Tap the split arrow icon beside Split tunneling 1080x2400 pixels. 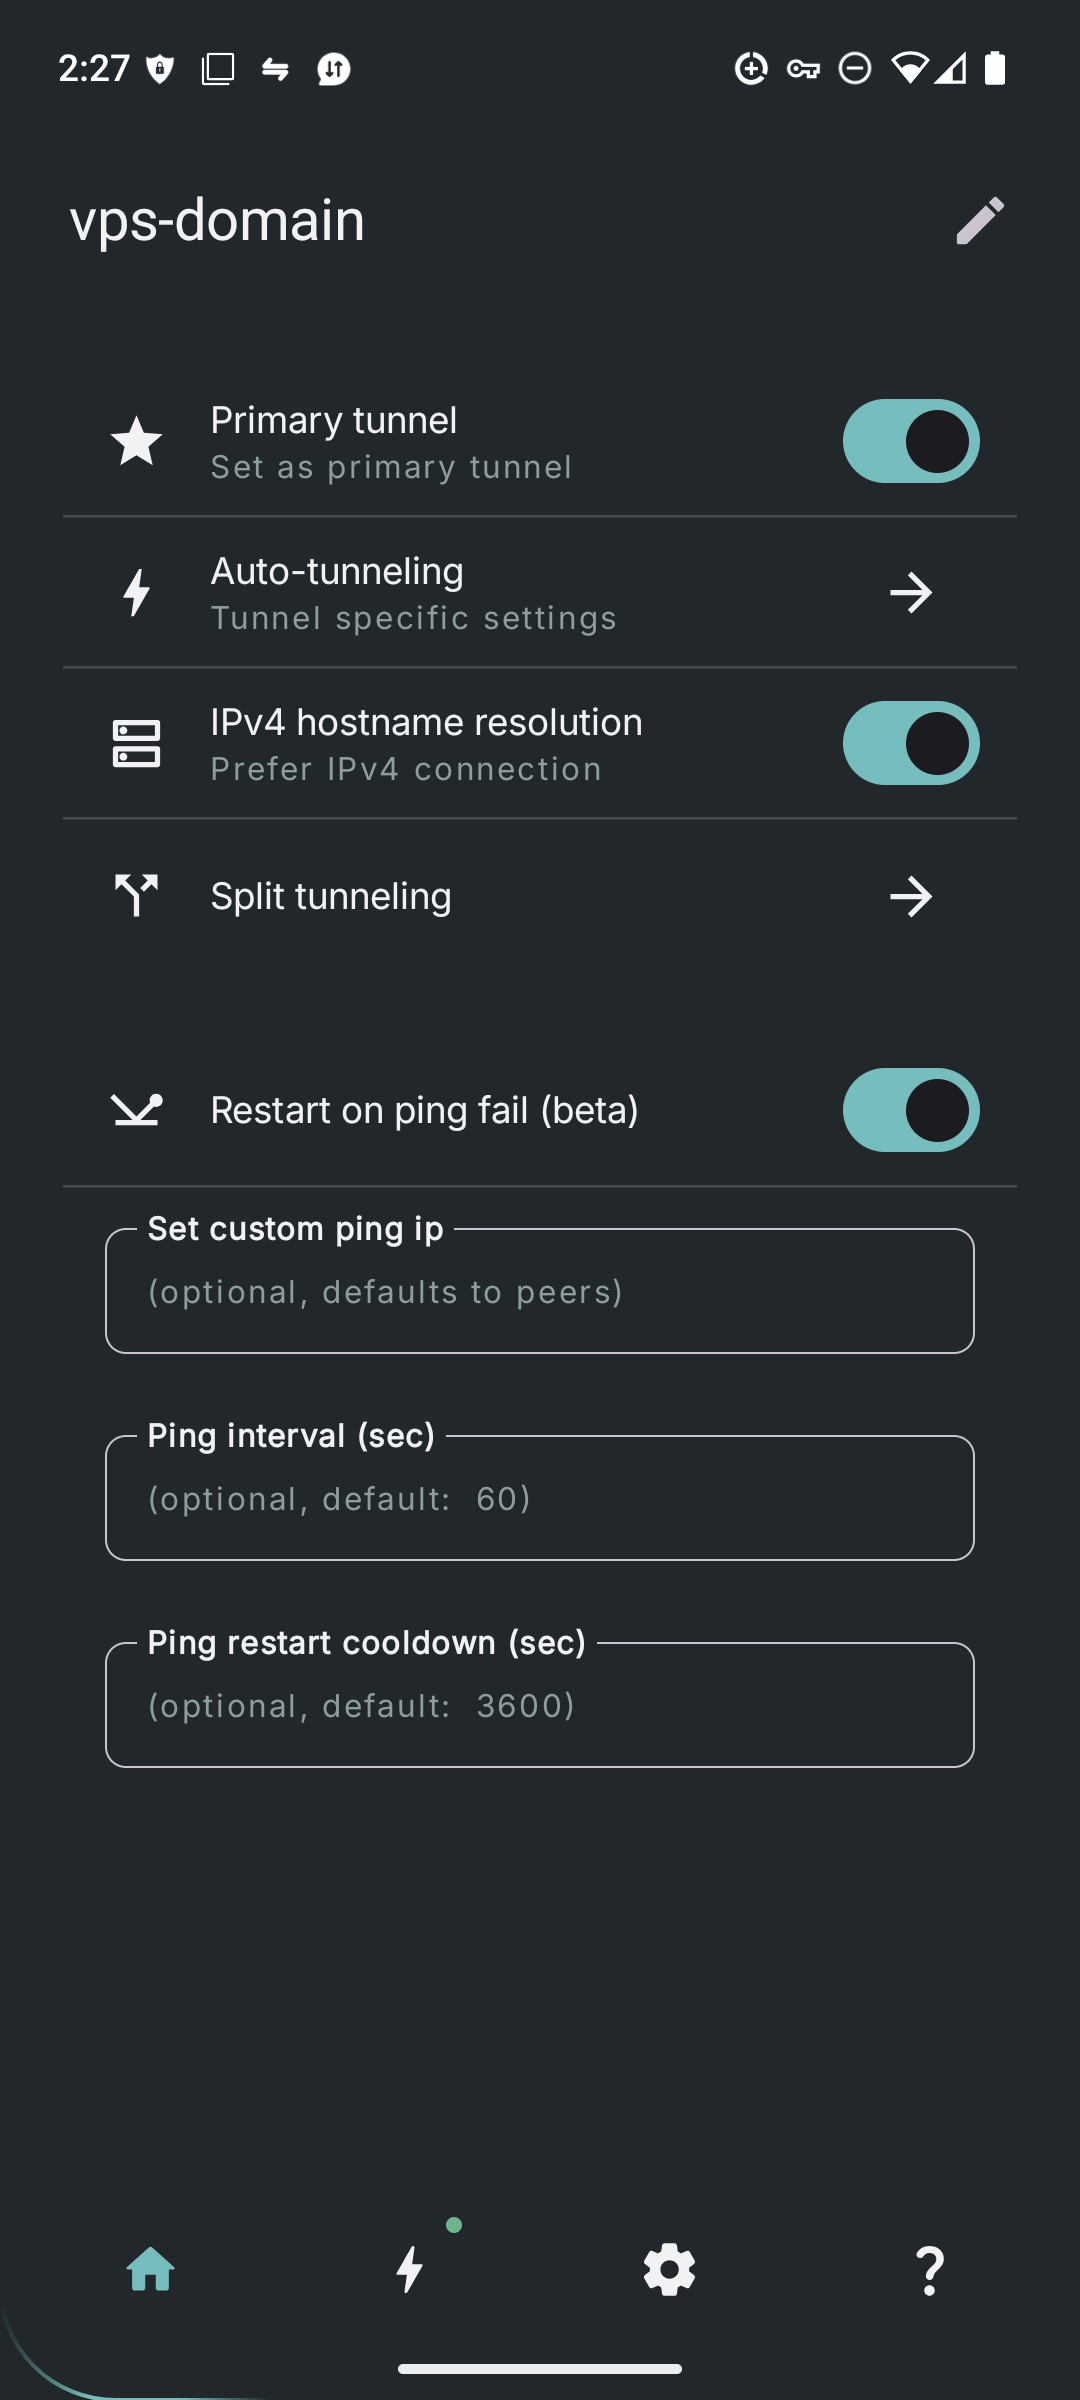pos(137,895)
